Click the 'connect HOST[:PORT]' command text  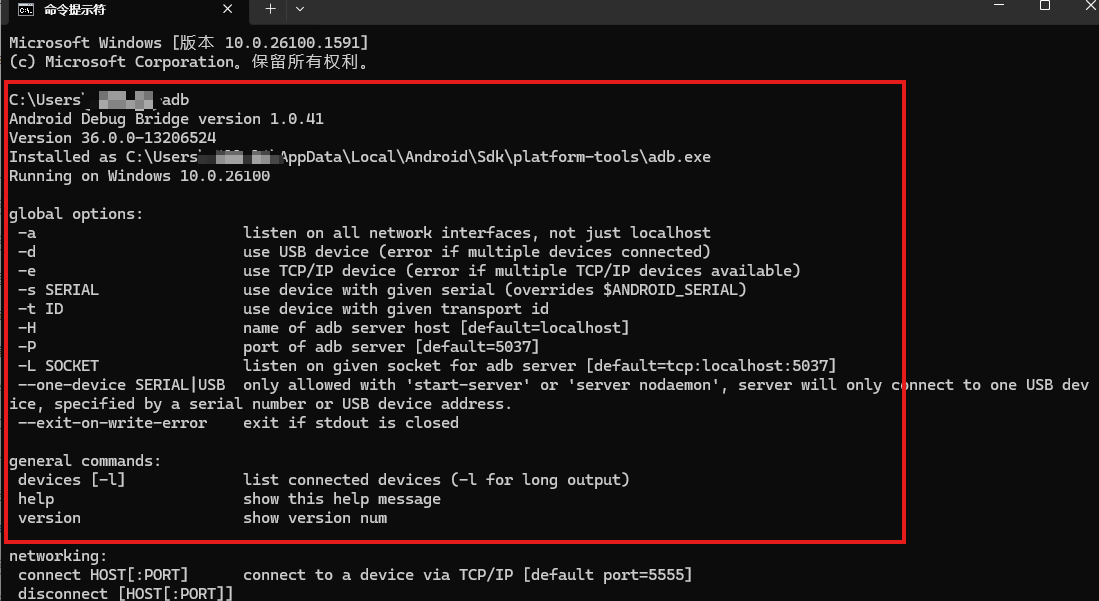103,575
